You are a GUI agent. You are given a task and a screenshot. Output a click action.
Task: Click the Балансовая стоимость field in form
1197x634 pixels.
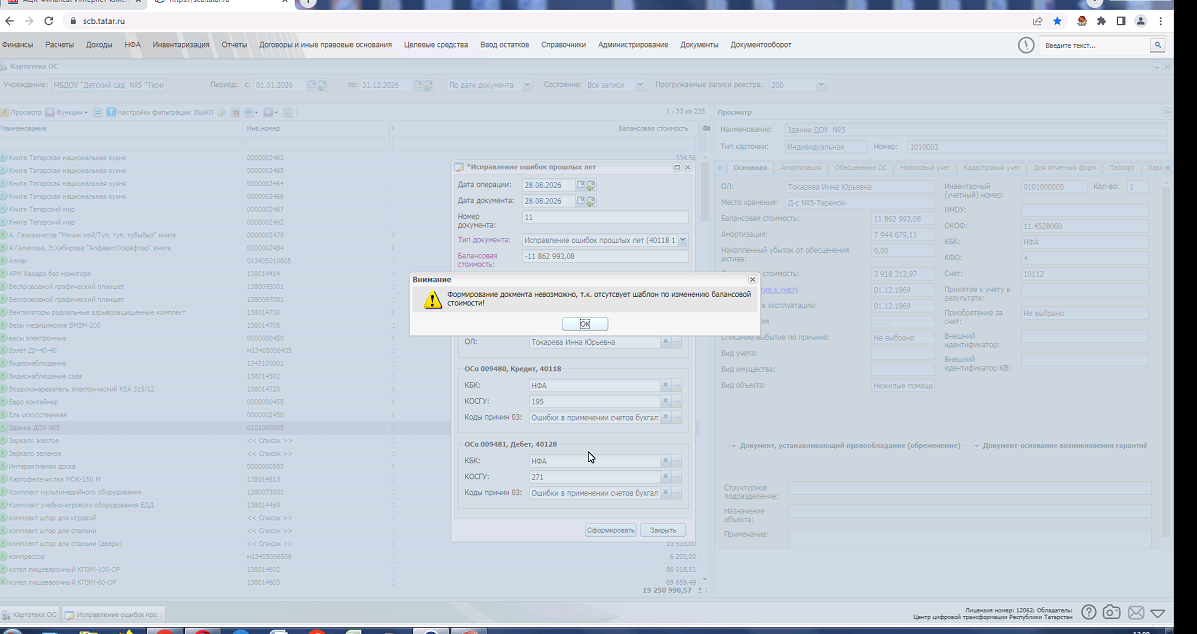tap(605, 256)
